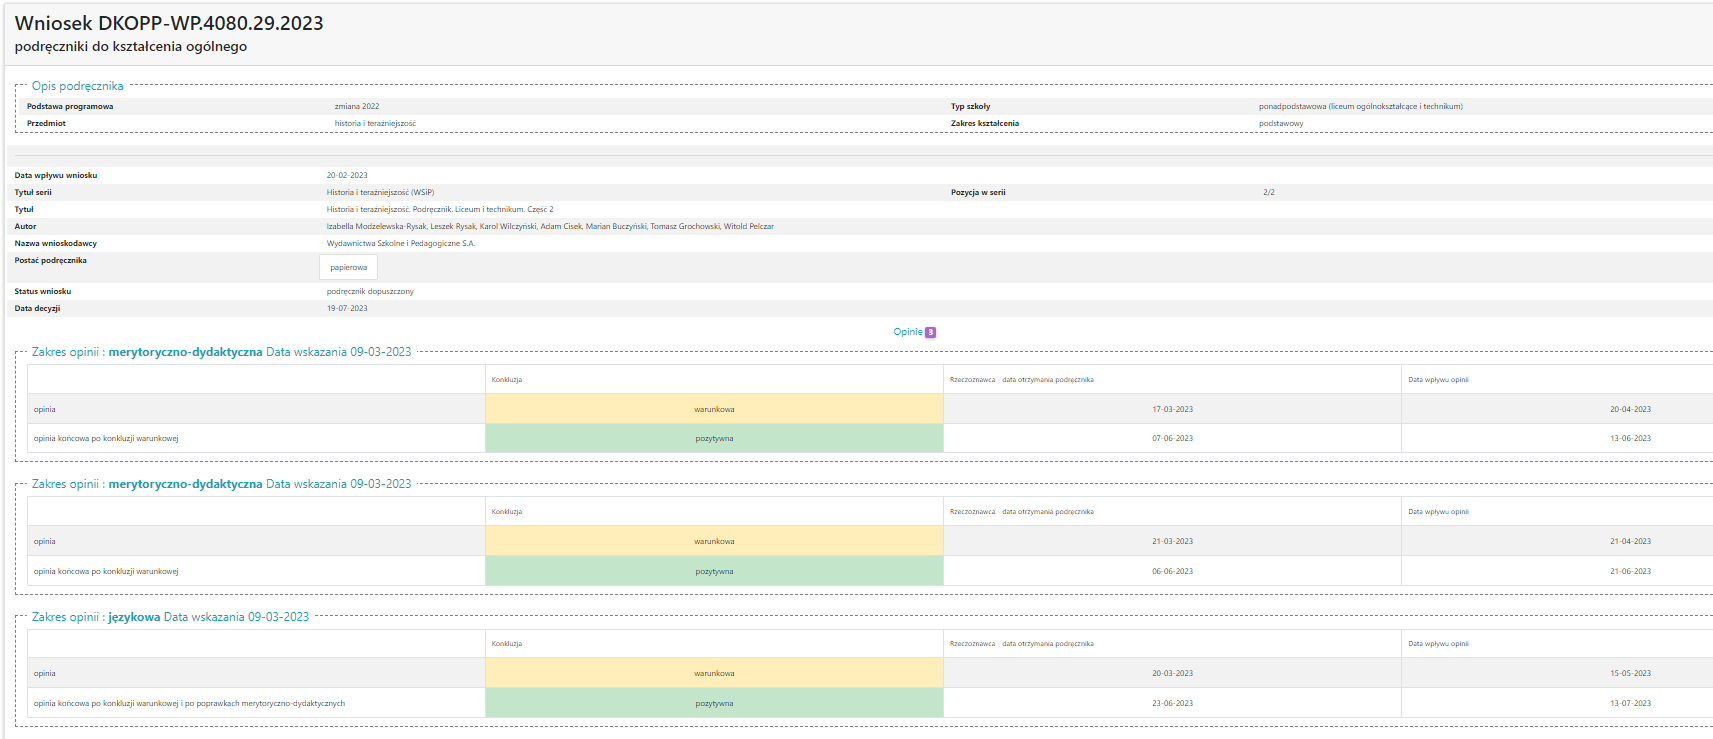Click the row label mentioning poprawkach merytoryczno-dydaktycznych
The height and width of the screenshot is (739, 1713).
pos(189,703)
